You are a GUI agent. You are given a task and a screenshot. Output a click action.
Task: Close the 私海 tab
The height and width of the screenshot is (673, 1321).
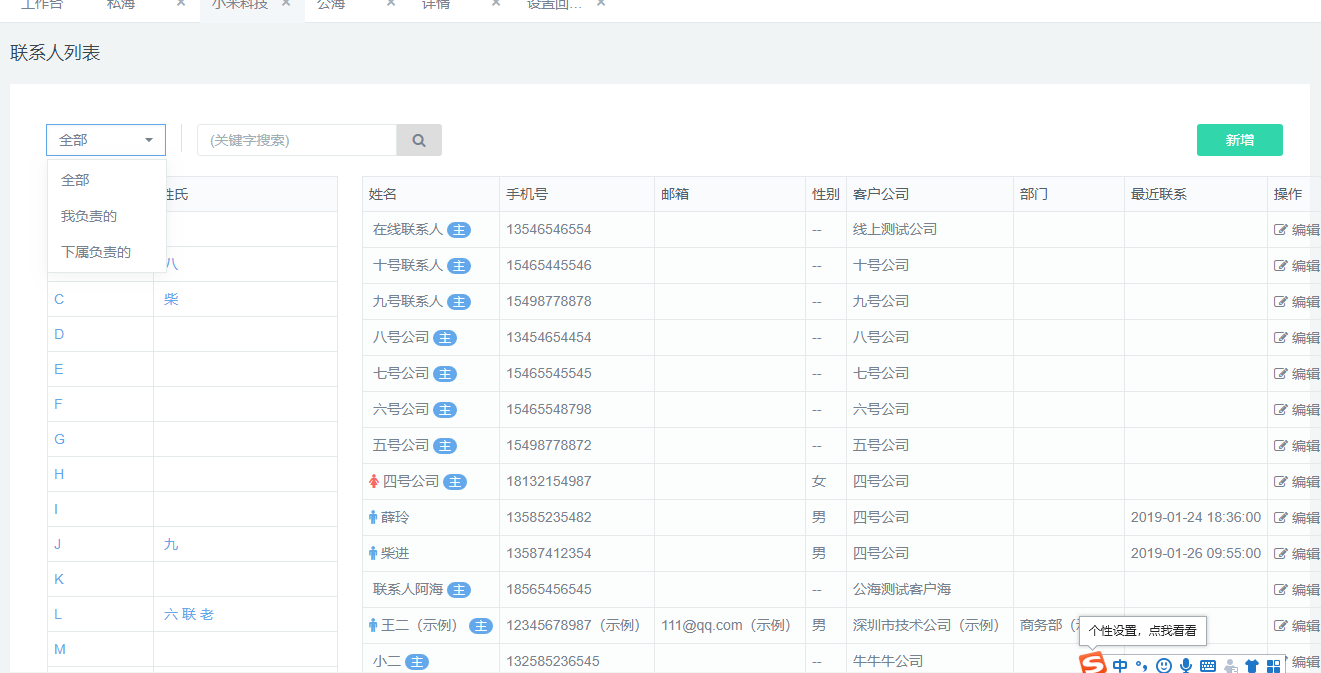181,3
